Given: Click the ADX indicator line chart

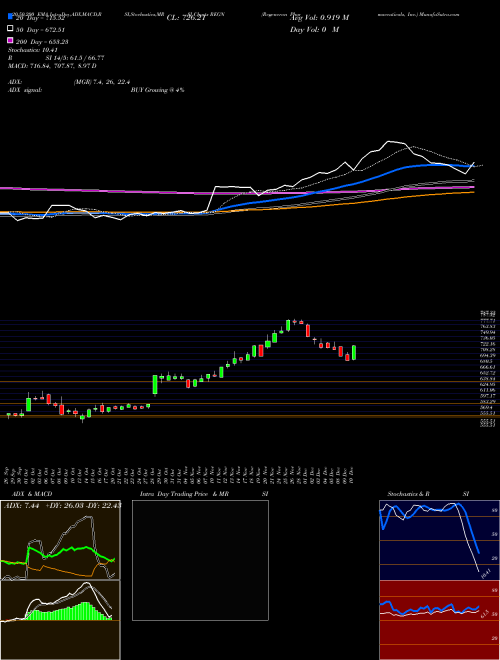Looking at the screenshot, I should [x=60, y=540].
